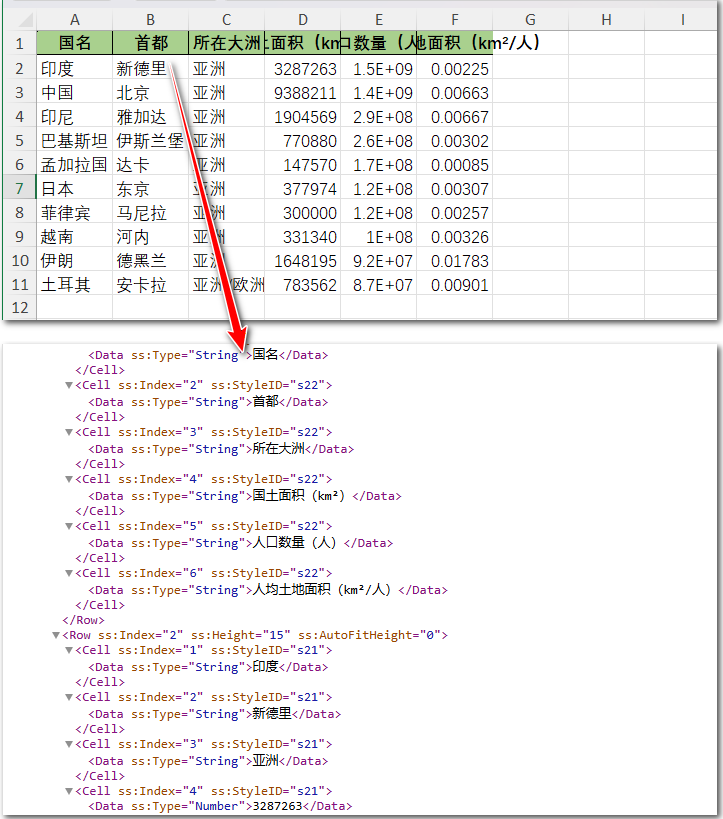The width and height of the screenshot is (723, 819).
Task: Collapse the Cell Index 4 StyleID s21 node
Action: point(68,791)
